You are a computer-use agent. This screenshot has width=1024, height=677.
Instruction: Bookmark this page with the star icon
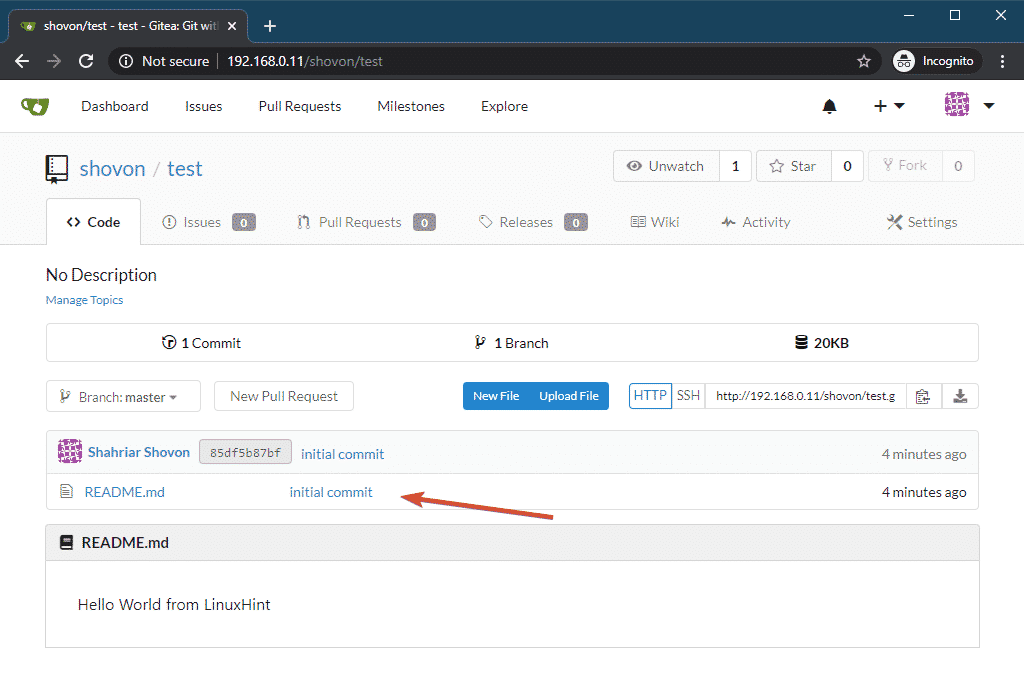tap(864, 61)
